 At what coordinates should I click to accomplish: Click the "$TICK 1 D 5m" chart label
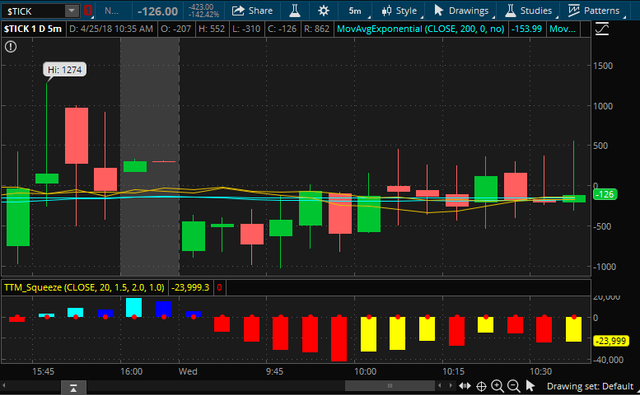tap(33, 29)
